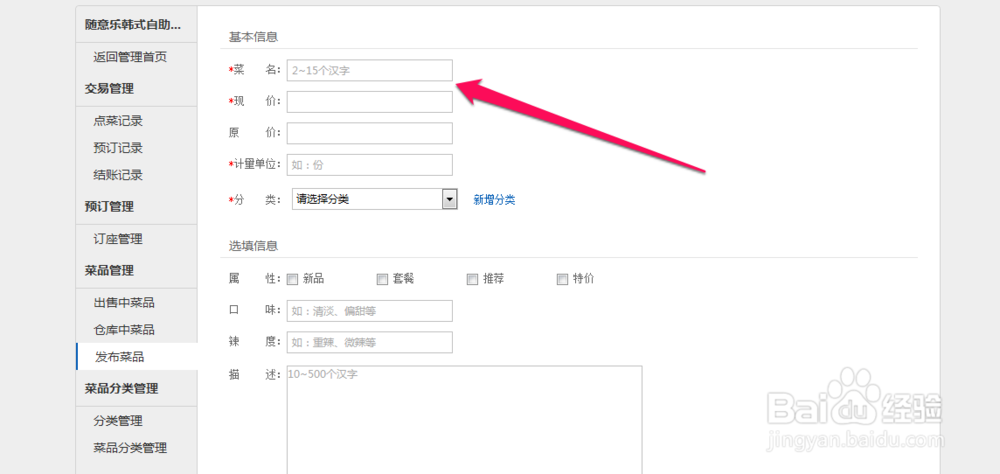The height and width of the screenshot is (474, 1000).
Task: Click the 交易管理 section heading
Action: tap(110, 89)
